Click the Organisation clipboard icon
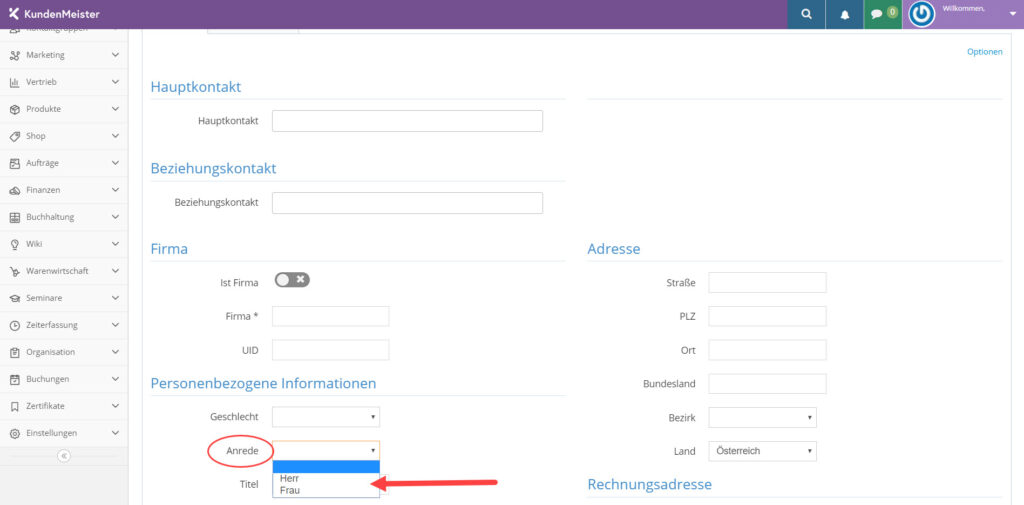The height and width of the screenshot is (505, 1024). click(x=14, y=352)
